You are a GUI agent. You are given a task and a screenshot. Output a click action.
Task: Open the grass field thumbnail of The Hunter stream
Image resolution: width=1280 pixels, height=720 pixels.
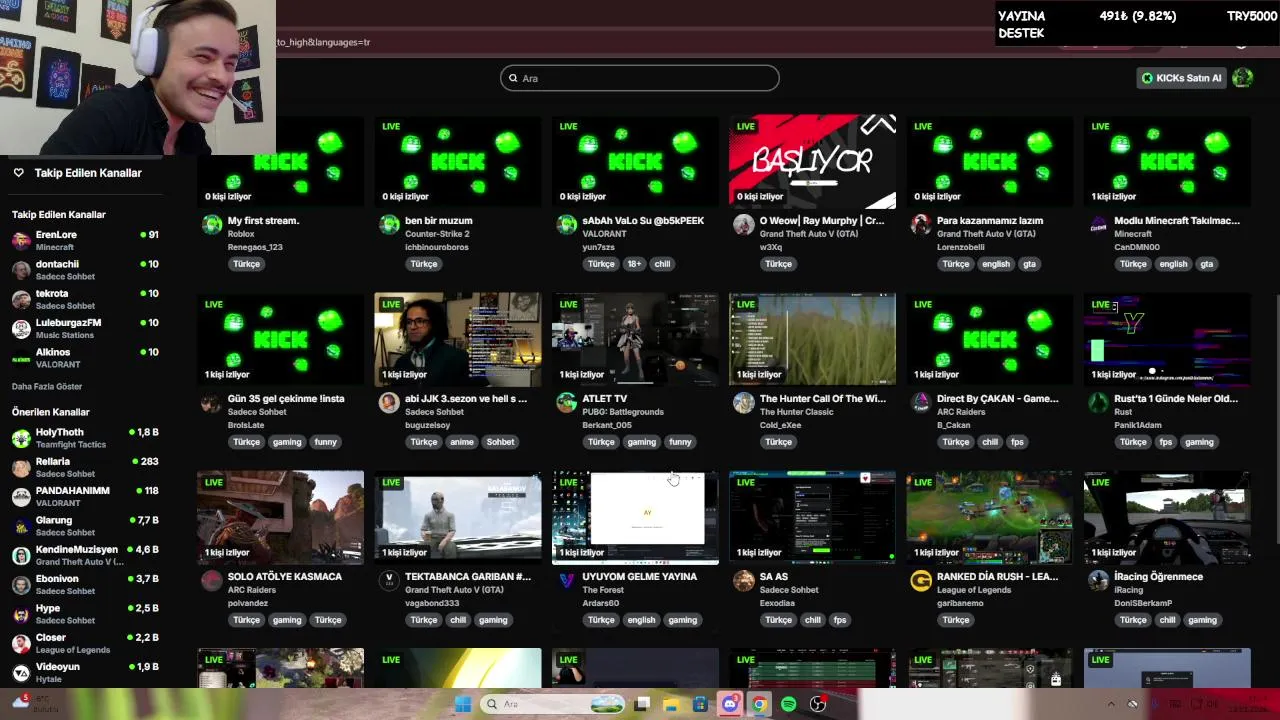(813, 339)
